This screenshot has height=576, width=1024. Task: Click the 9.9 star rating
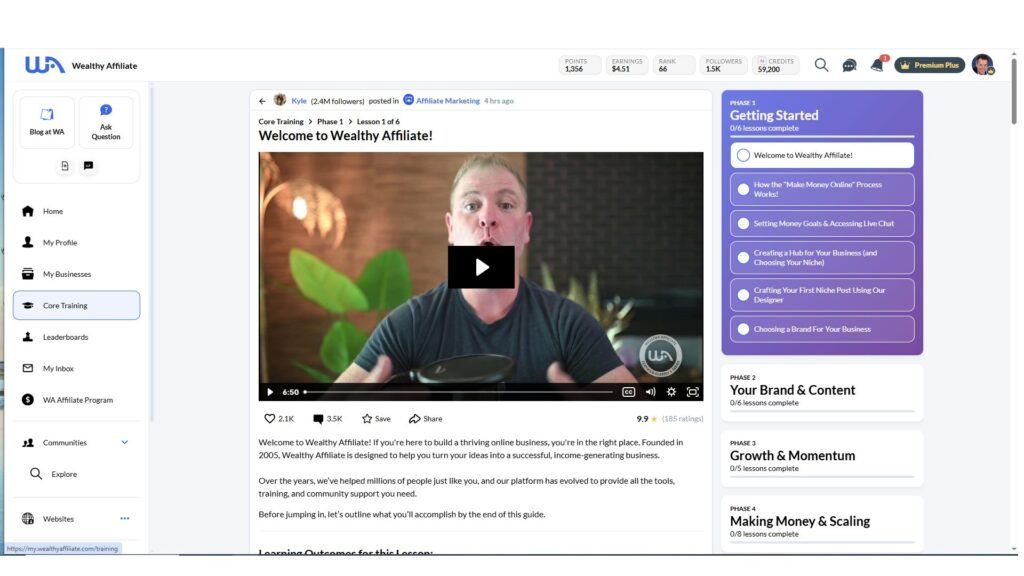point(647,419)
